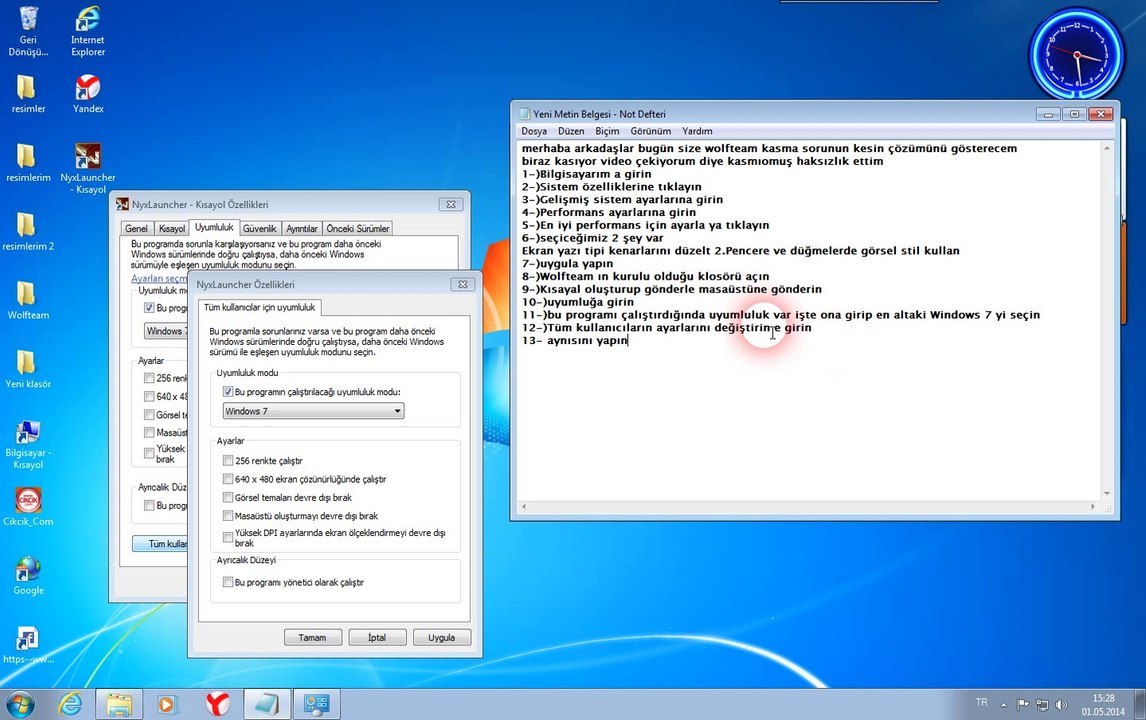Image resolution: width=1146 pixels, height=720 pixels.
Task: Select the Google desktop shortcut
Action: [28, 575]
